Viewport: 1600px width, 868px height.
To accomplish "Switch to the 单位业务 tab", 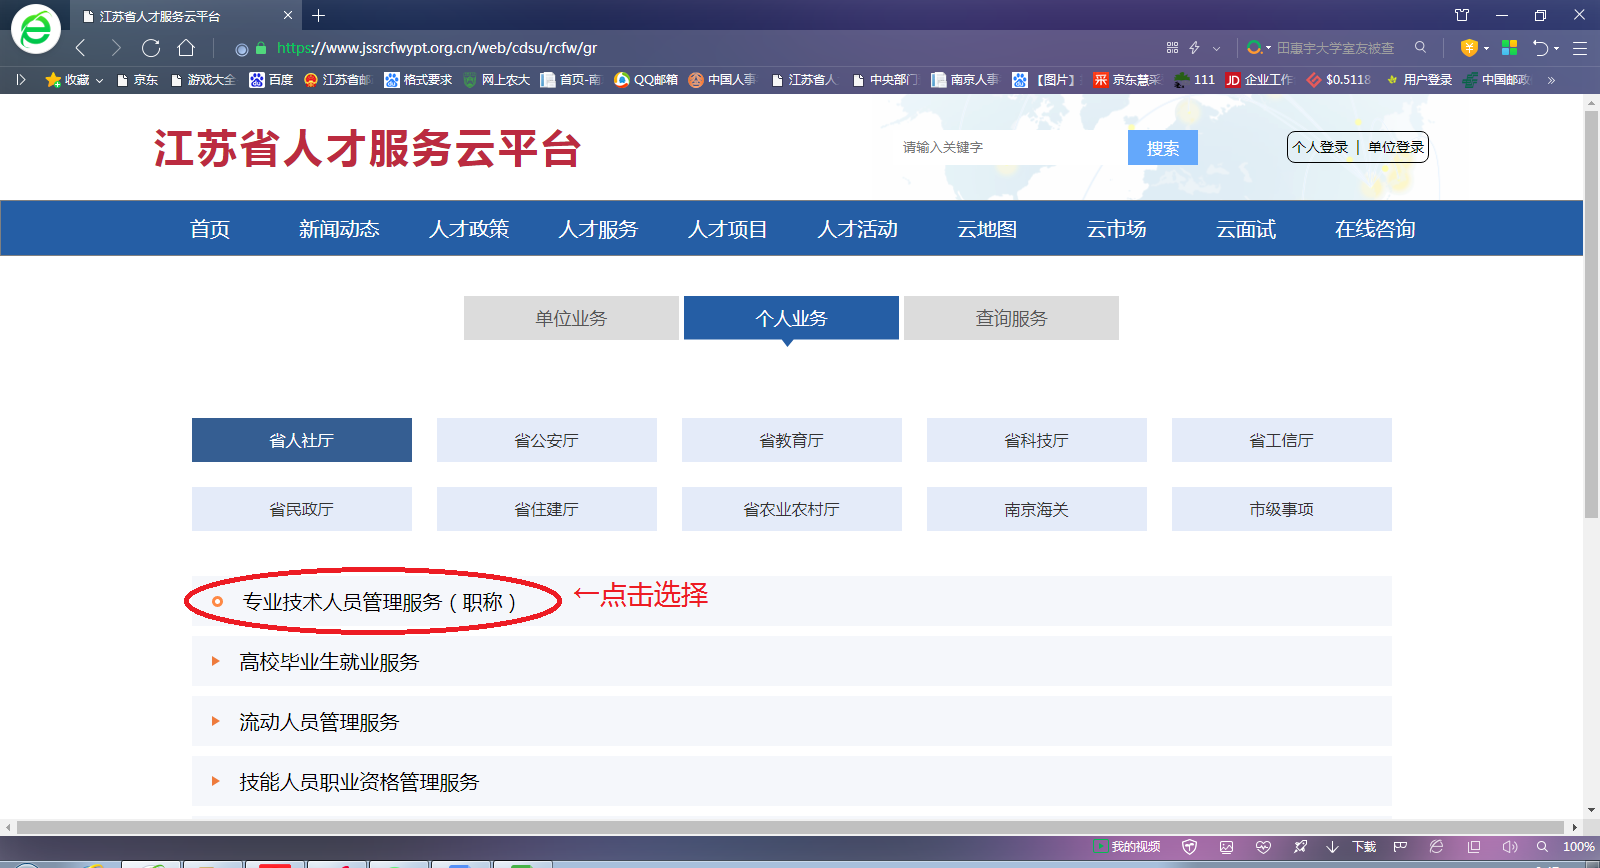I will [x=571, y=318].
